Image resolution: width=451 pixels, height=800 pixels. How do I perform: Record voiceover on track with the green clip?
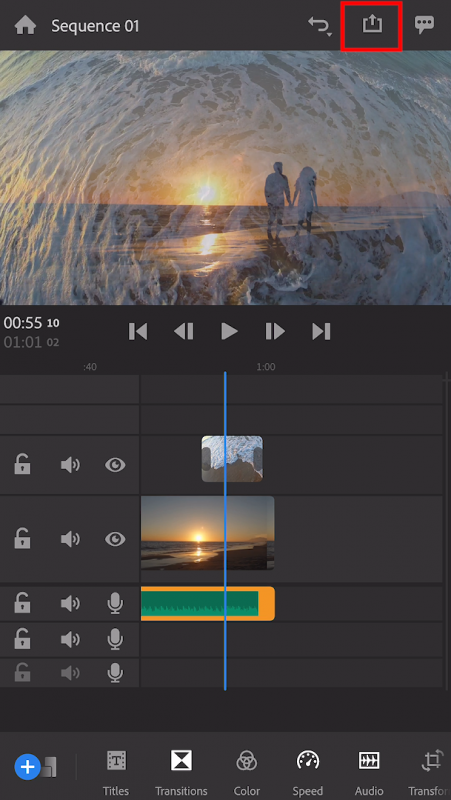coord(115,604)
